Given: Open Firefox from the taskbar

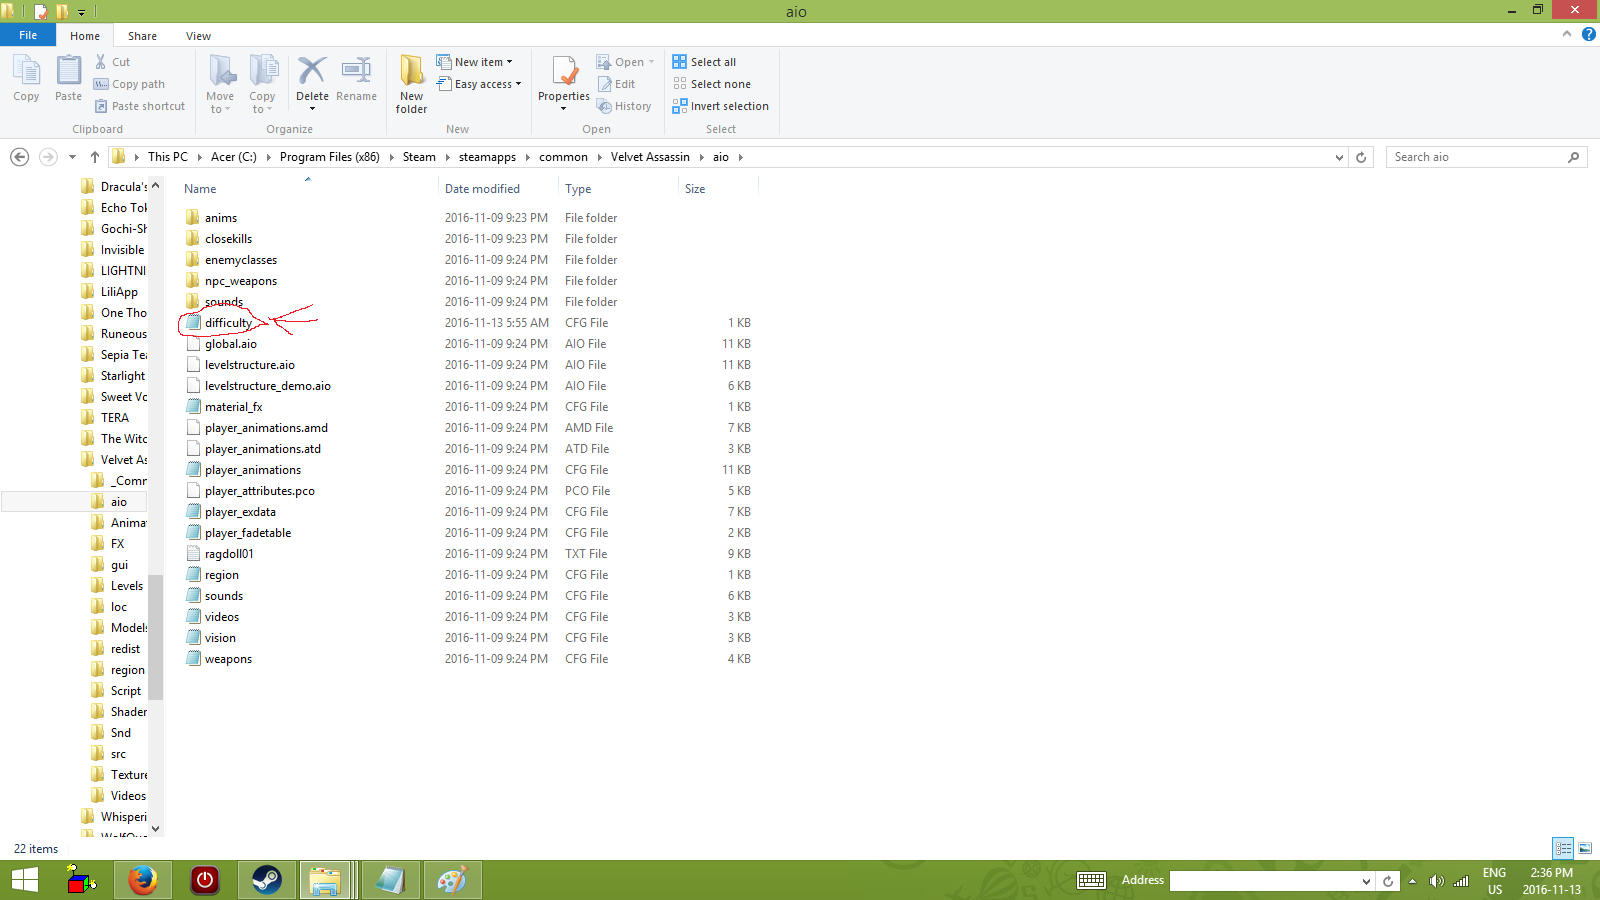Looking at the screenshot, I should tap(143, 880).
